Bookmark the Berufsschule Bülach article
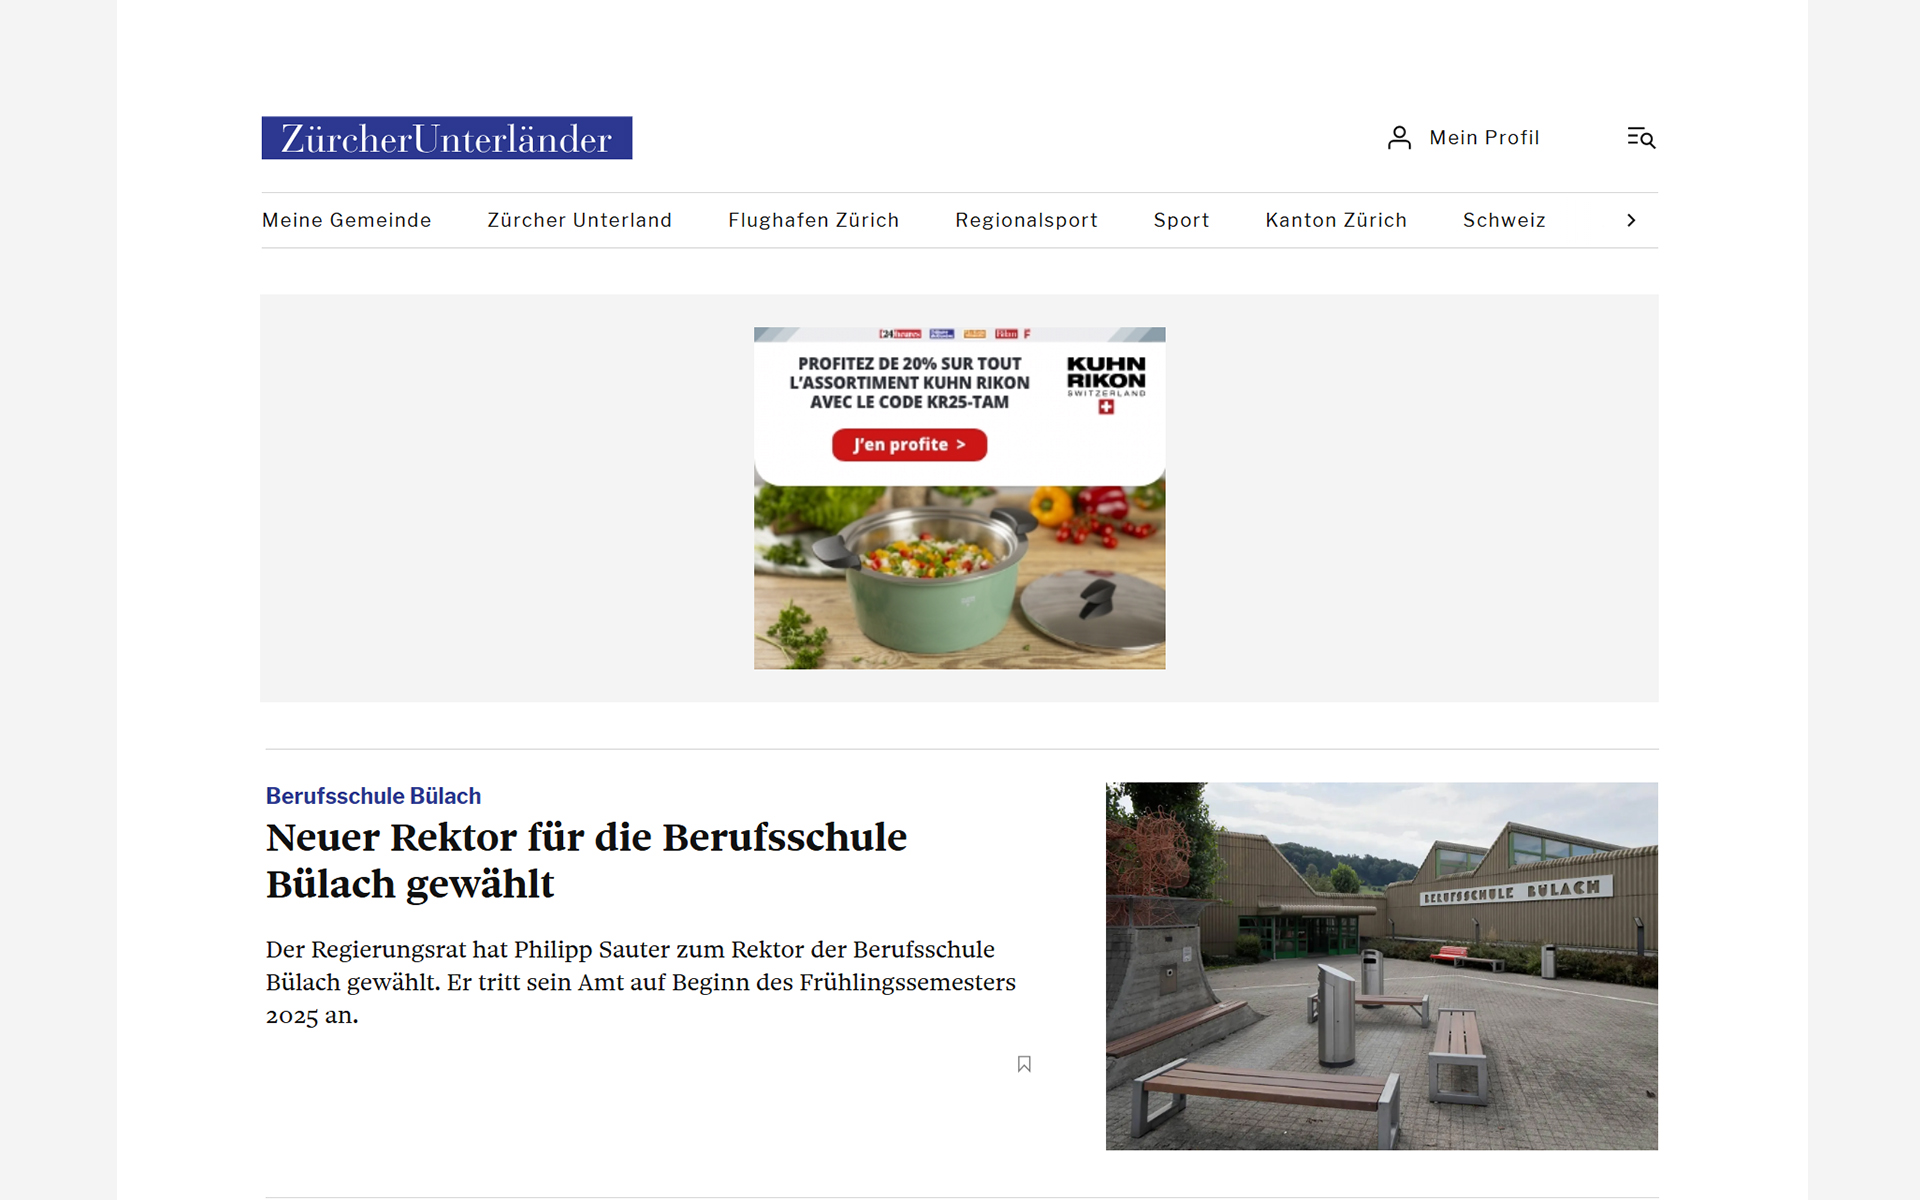This screenshot has width=1920, height=1200. [x=1024, y=1064]
